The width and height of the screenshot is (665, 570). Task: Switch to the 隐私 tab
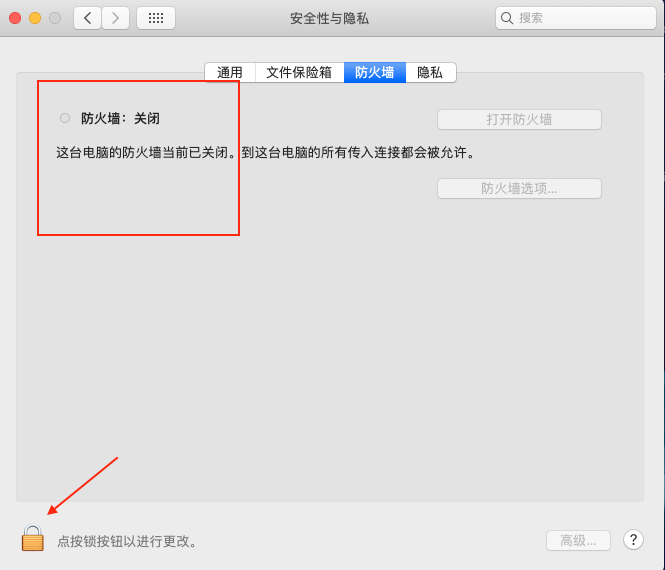pos(430,72)
